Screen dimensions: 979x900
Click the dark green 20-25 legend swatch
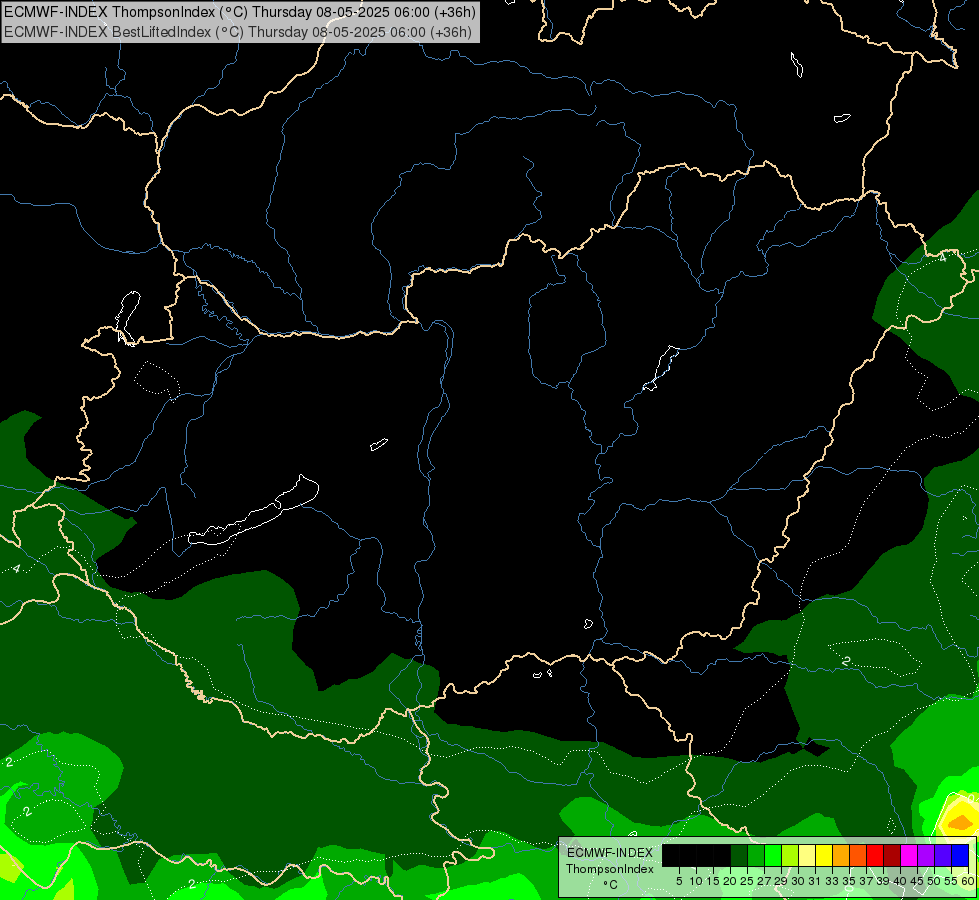739,856
